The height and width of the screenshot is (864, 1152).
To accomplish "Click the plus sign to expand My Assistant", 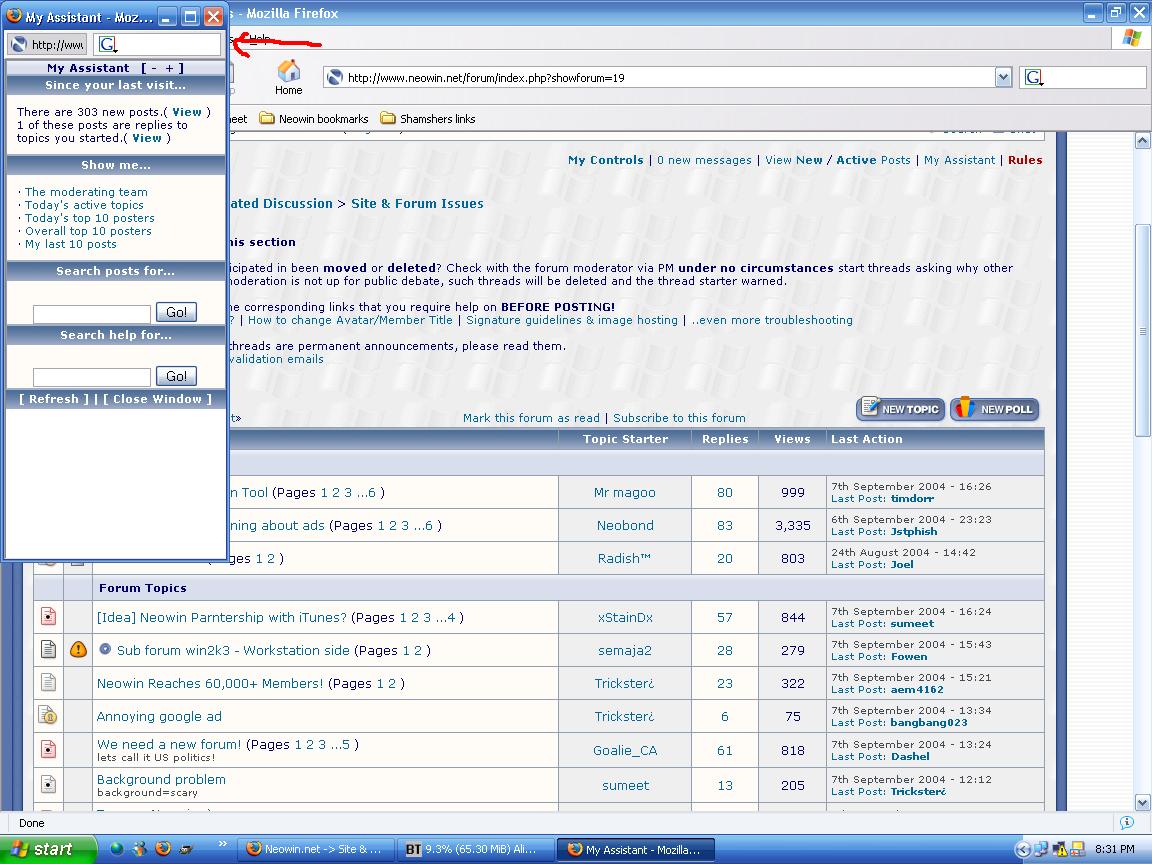I will pos(170,68).
